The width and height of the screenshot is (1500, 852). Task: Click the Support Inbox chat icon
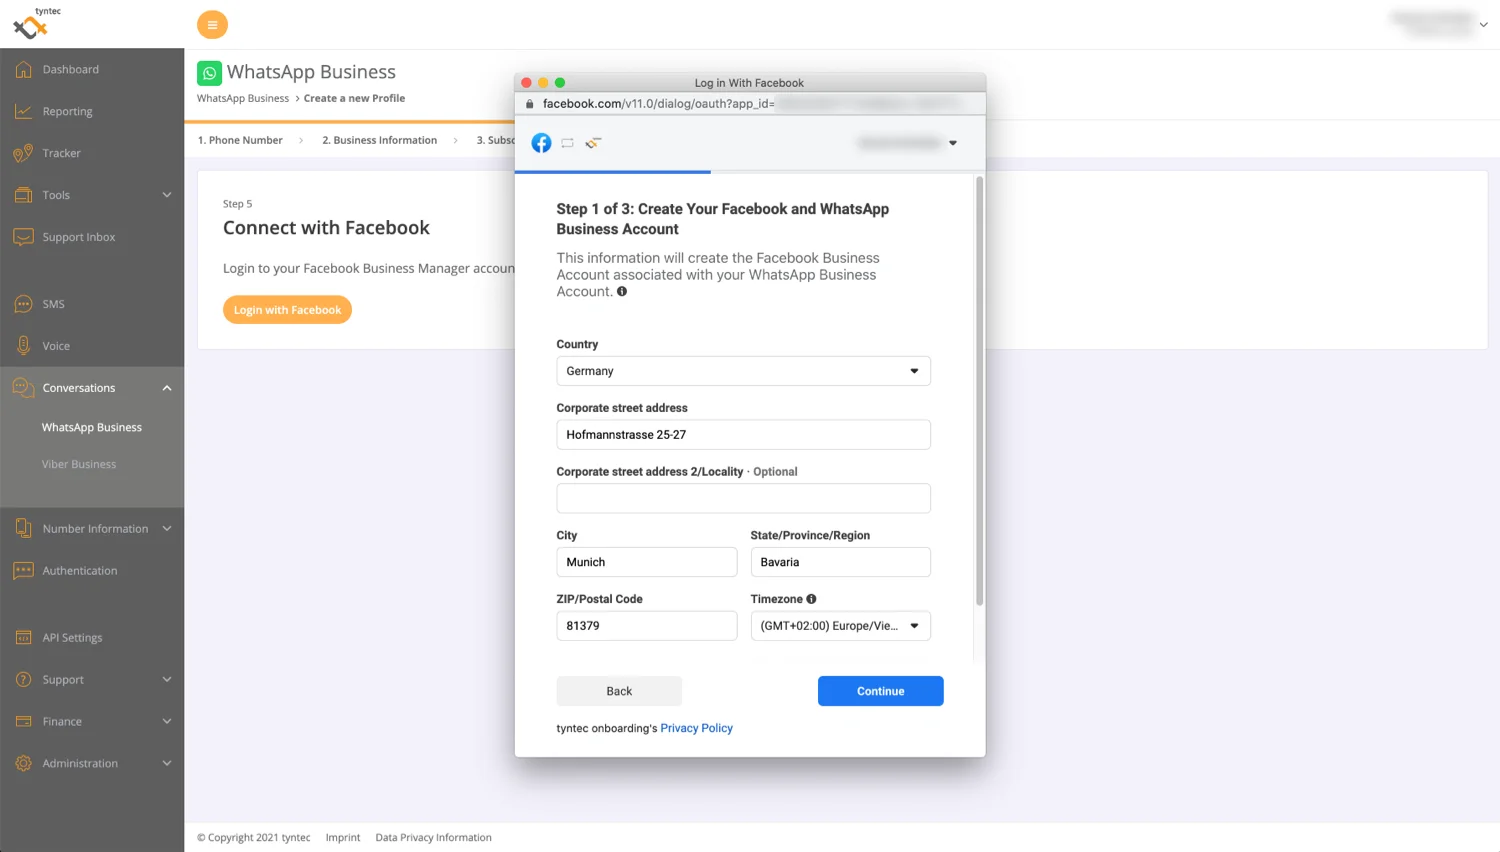pyautogui.click(x=23, y=238)
